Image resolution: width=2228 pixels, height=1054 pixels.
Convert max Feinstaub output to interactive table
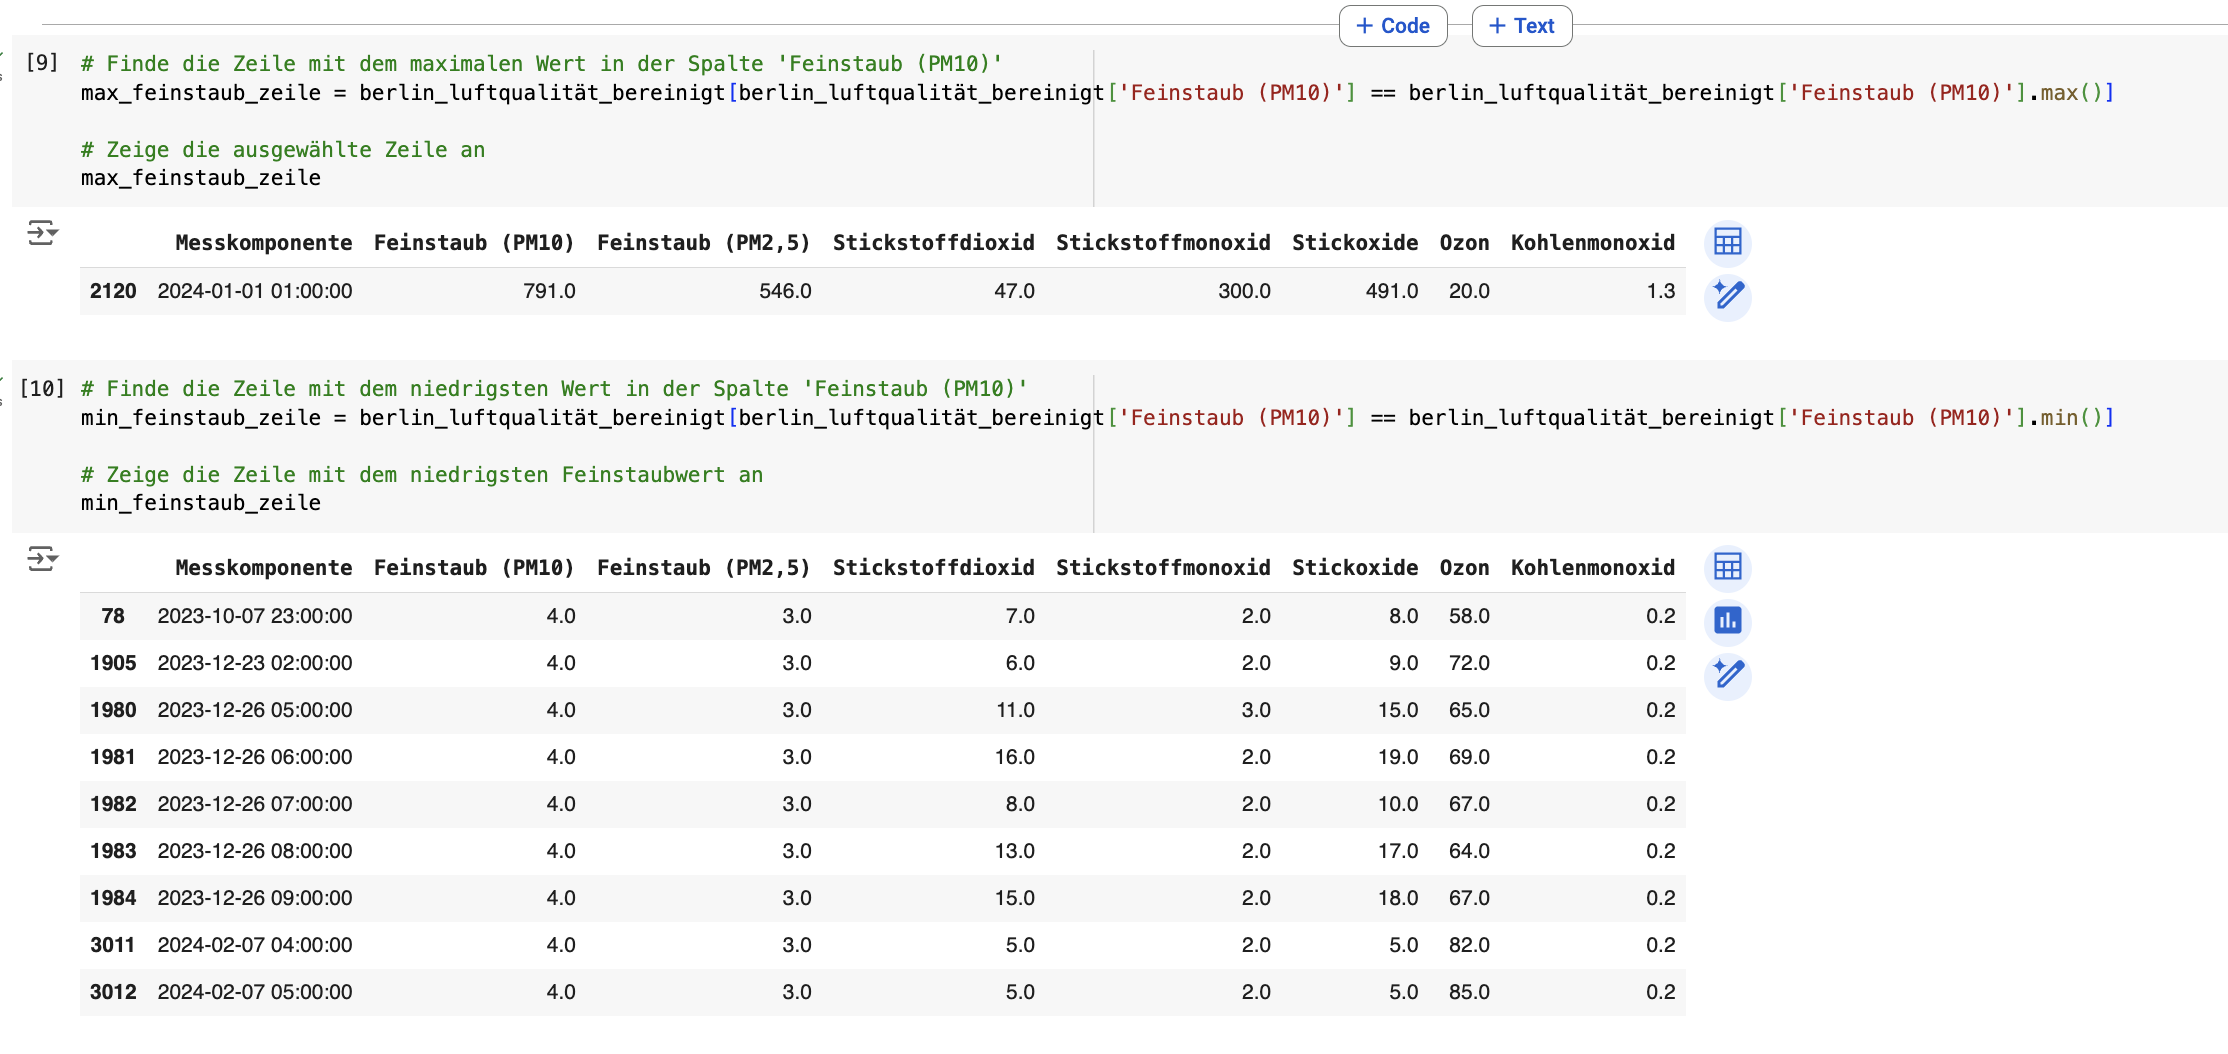point(1727,242)
